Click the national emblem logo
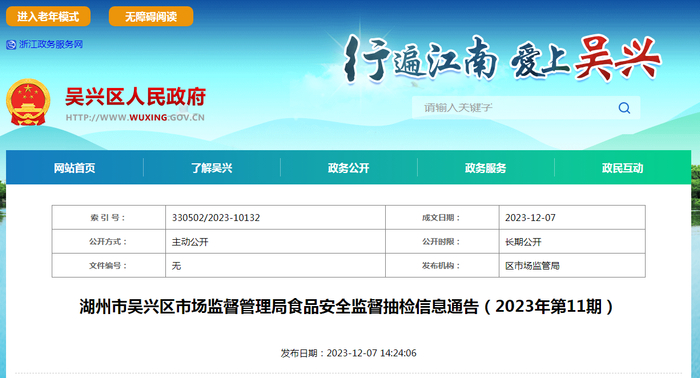 28,102
